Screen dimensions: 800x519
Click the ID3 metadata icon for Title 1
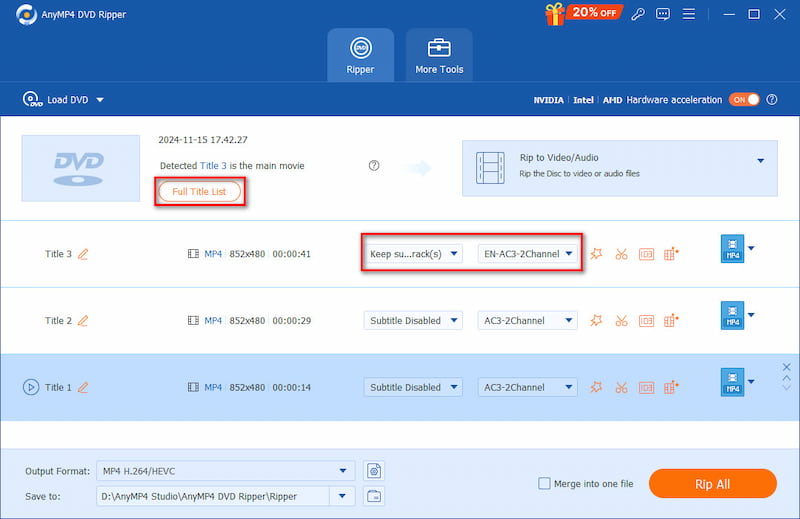[646, 387]
